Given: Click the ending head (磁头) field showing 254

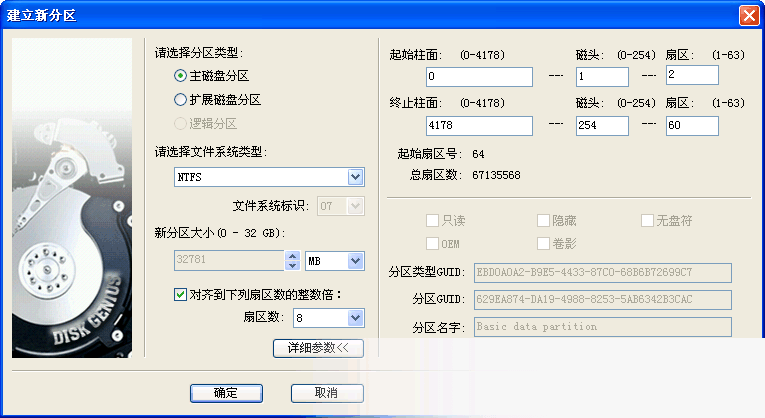Looking at the screenshot, I should pos(602,125).
